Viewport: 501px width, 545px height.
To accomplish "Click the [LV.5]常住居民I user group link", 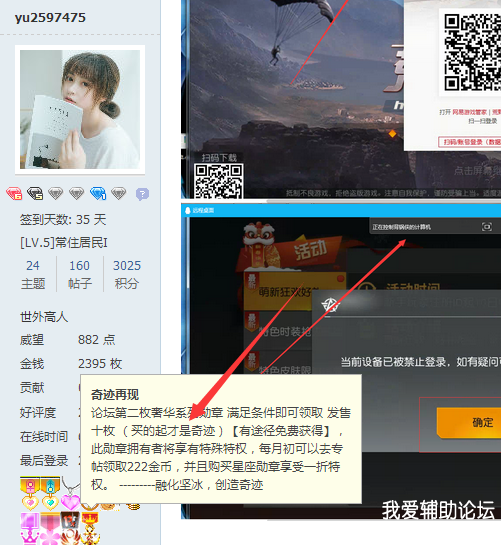I will pos(64,243).
